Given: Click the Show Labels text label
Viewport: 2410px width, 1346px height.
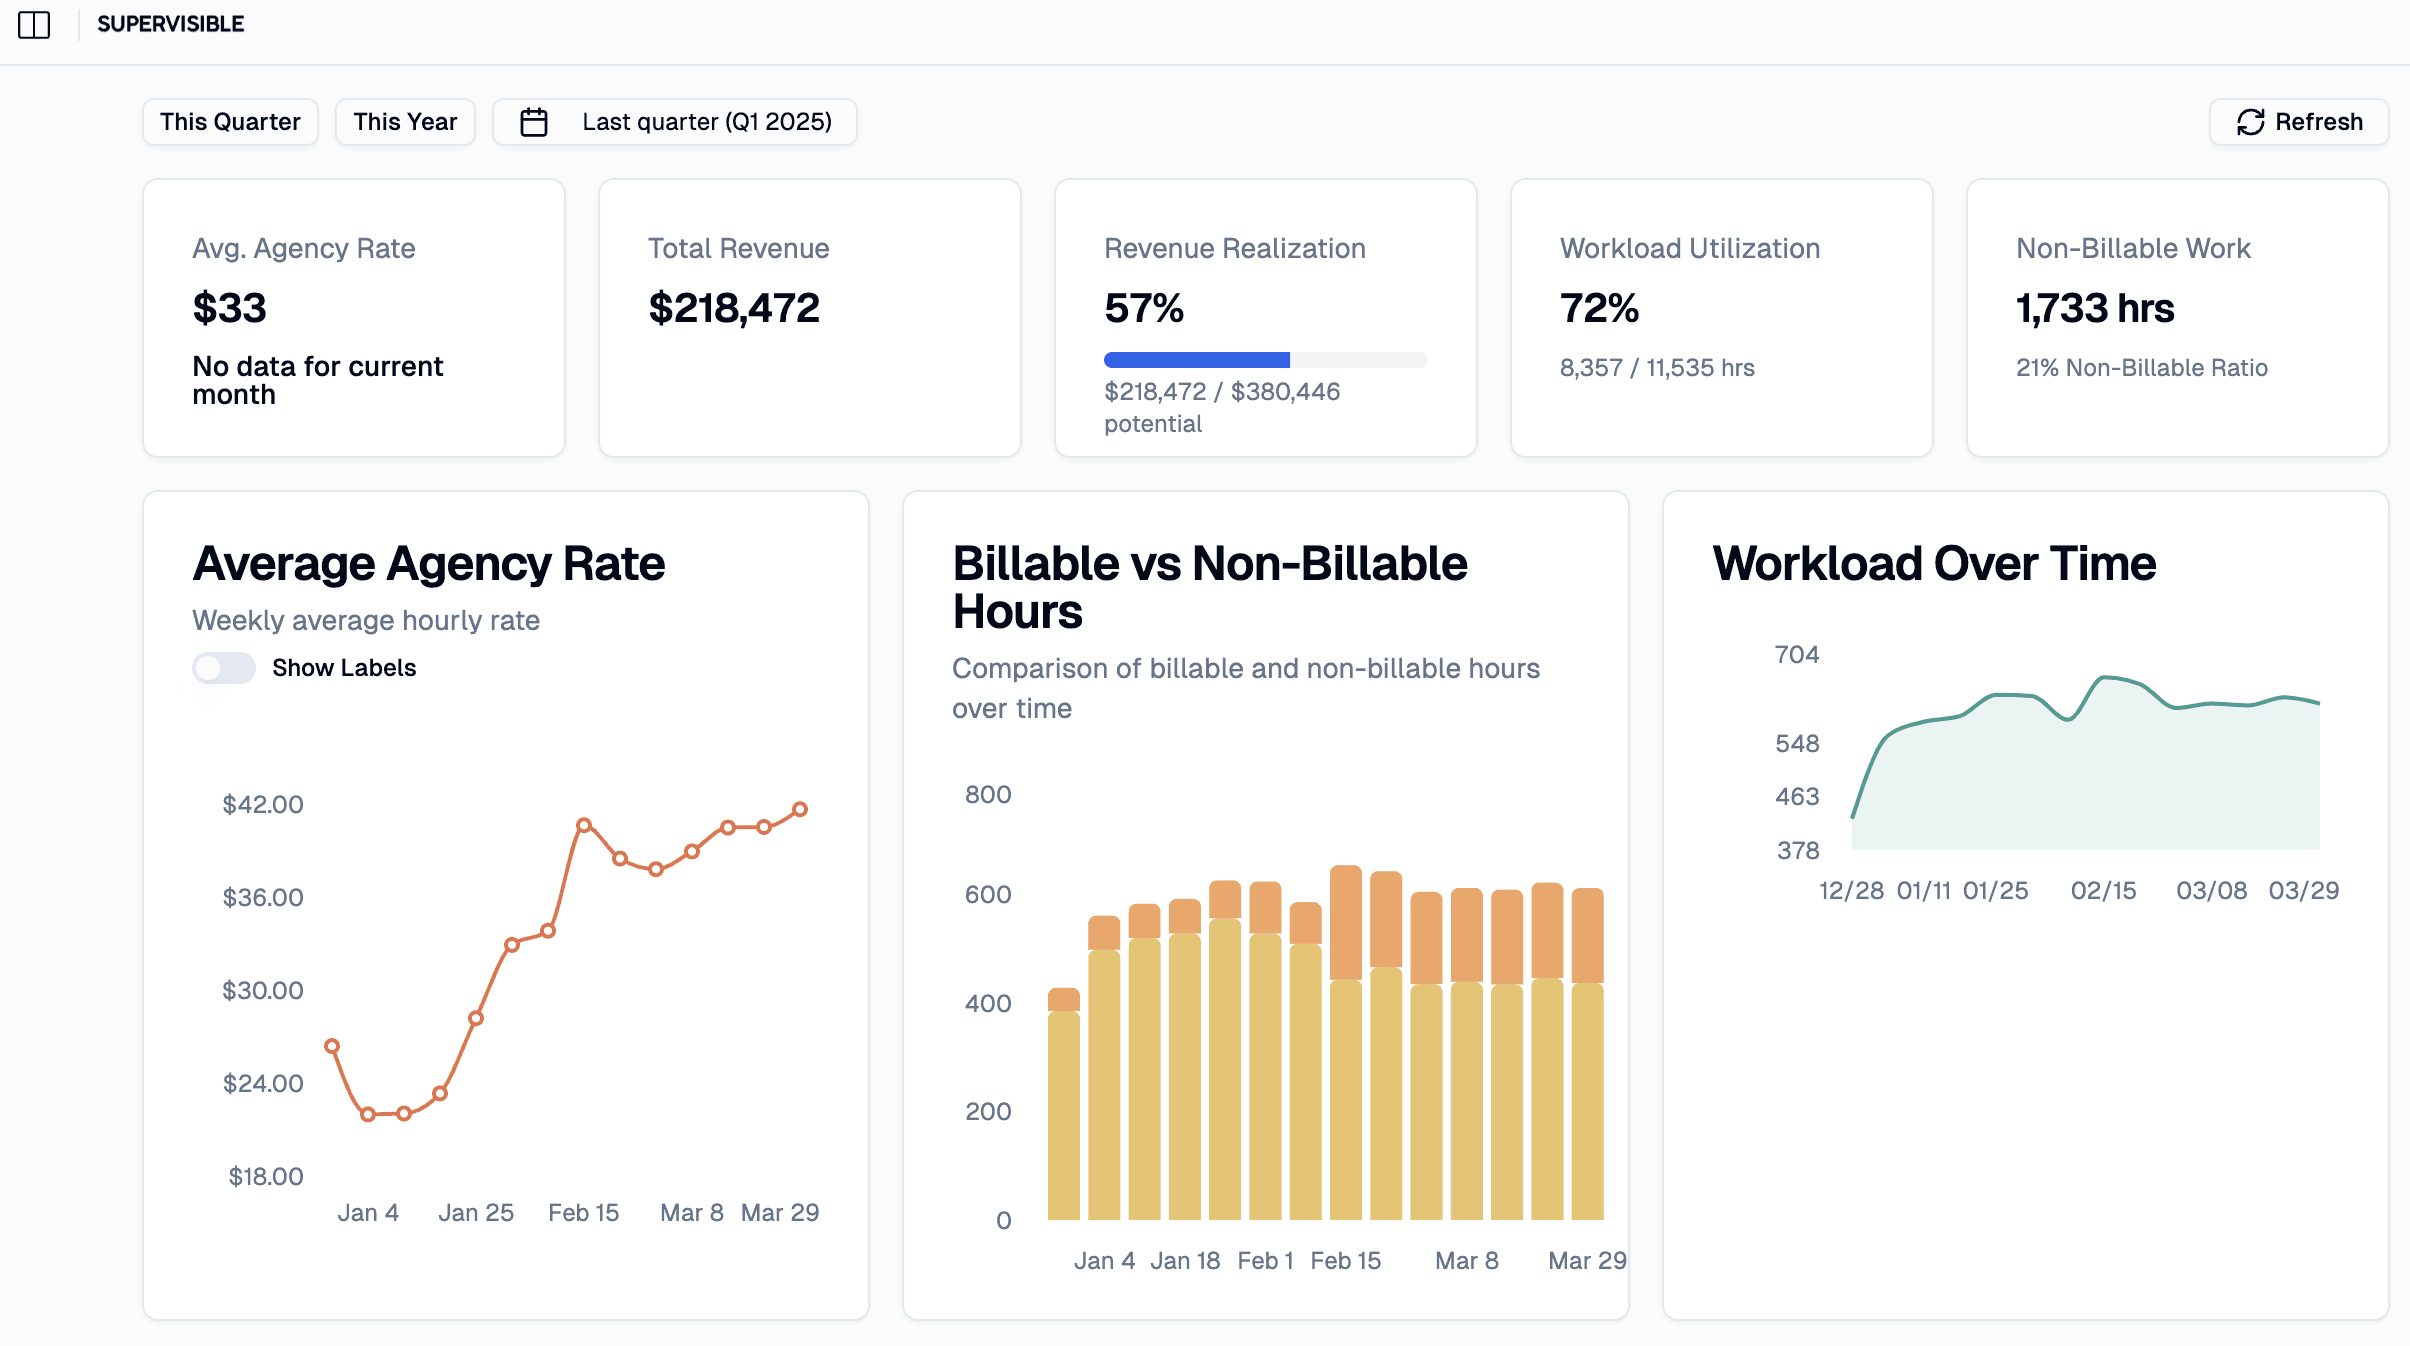Looking at the screenshot, I should tap(344, 668).
